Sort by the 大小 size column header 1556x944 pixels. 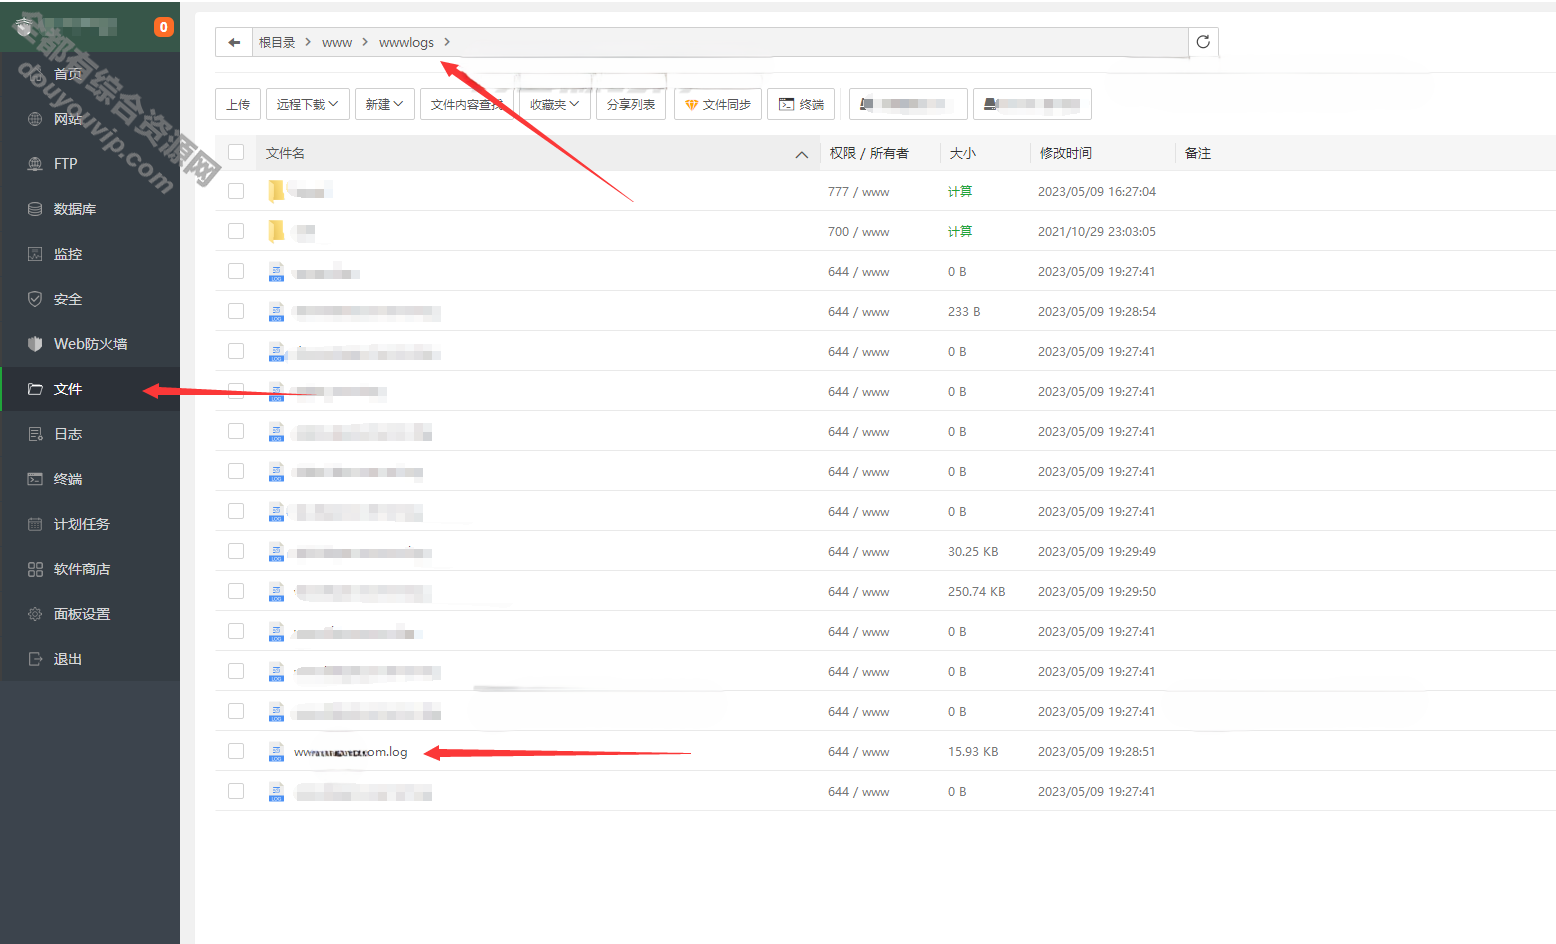963,153
